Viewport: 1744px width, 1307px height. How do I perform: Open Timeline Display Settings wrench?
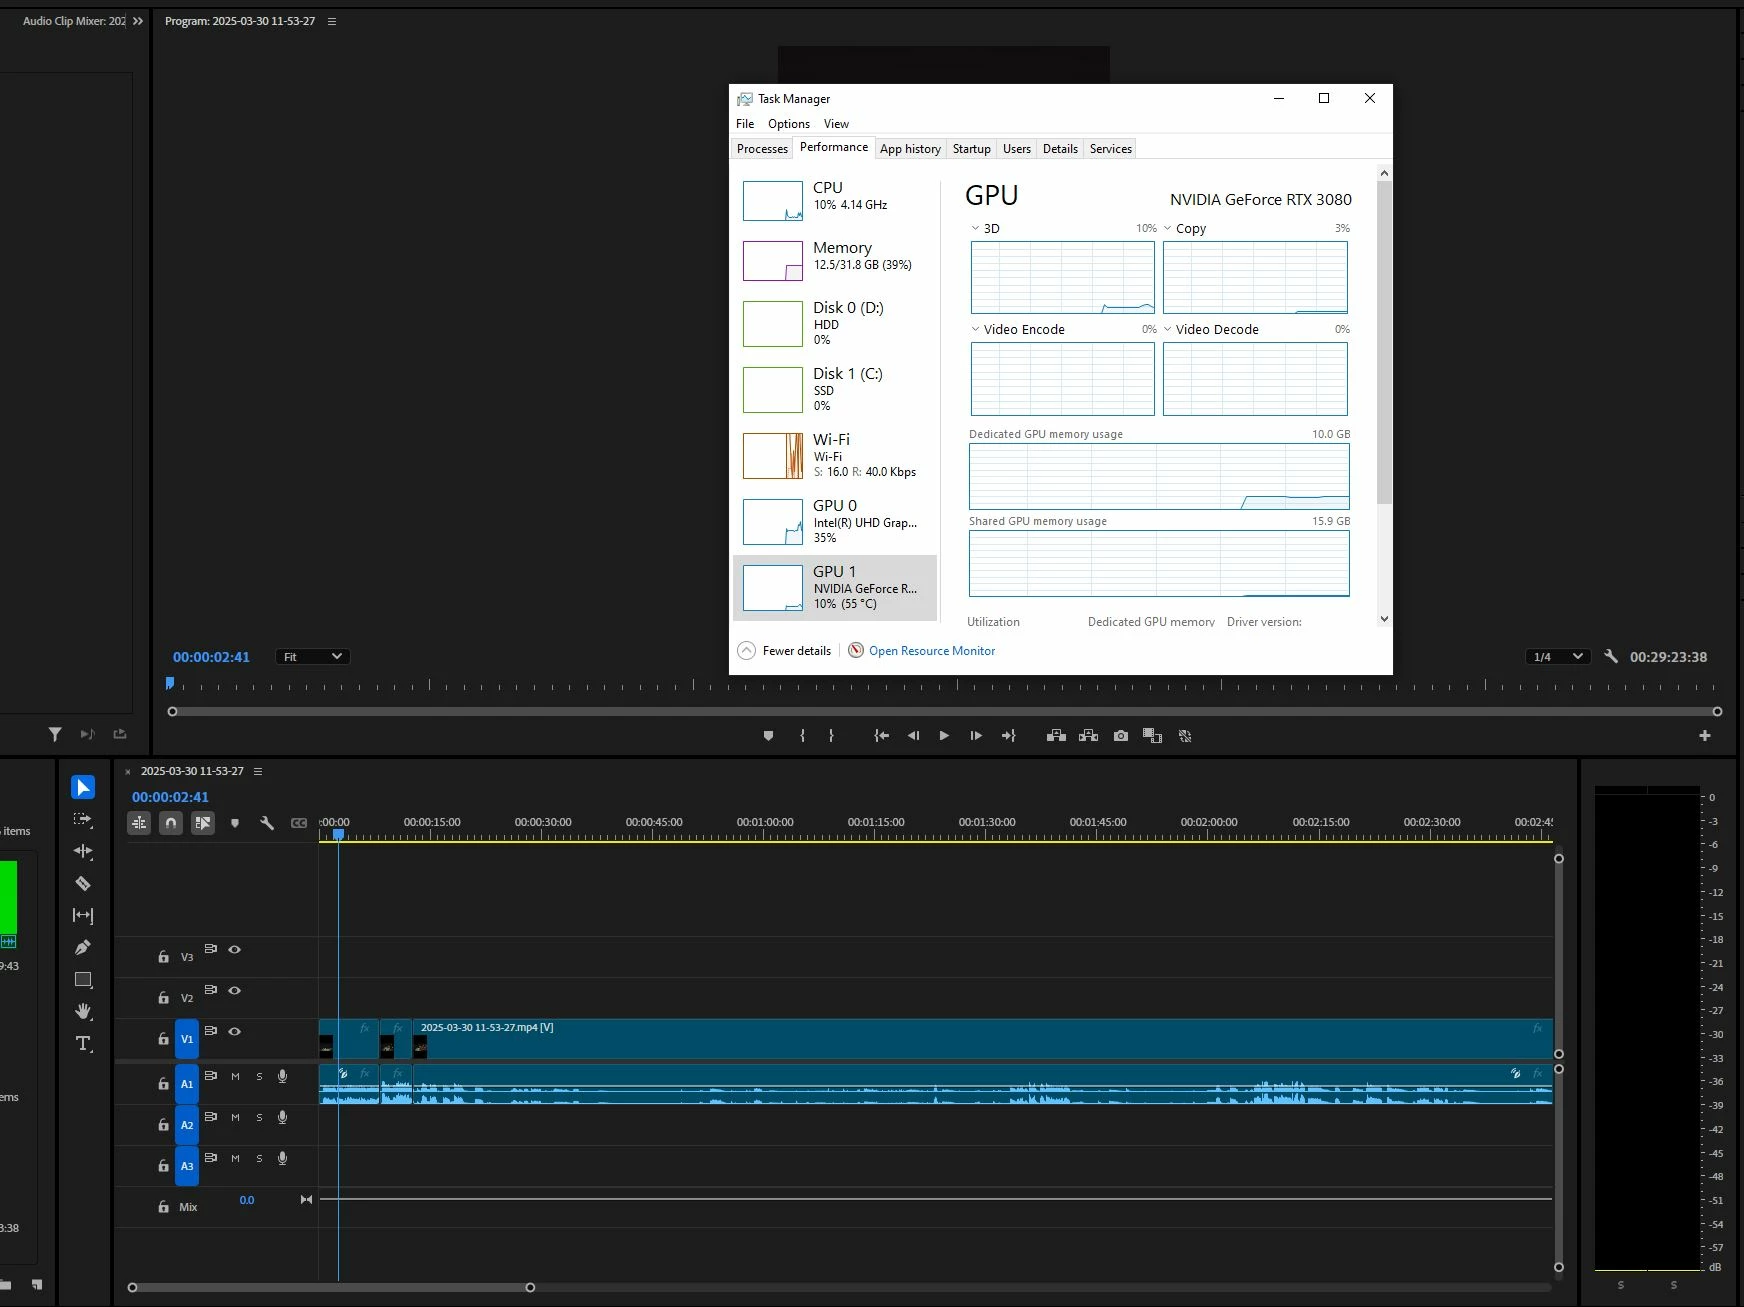[267, 823]
